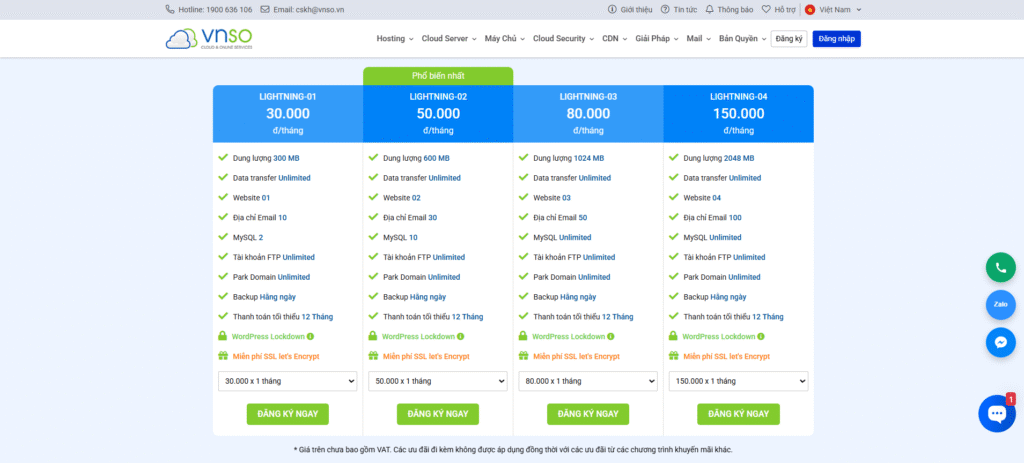The height and width of the screenshot is (463, 1024).
Task: Click the green phone call floating icon
Action: pos(1000,268)
